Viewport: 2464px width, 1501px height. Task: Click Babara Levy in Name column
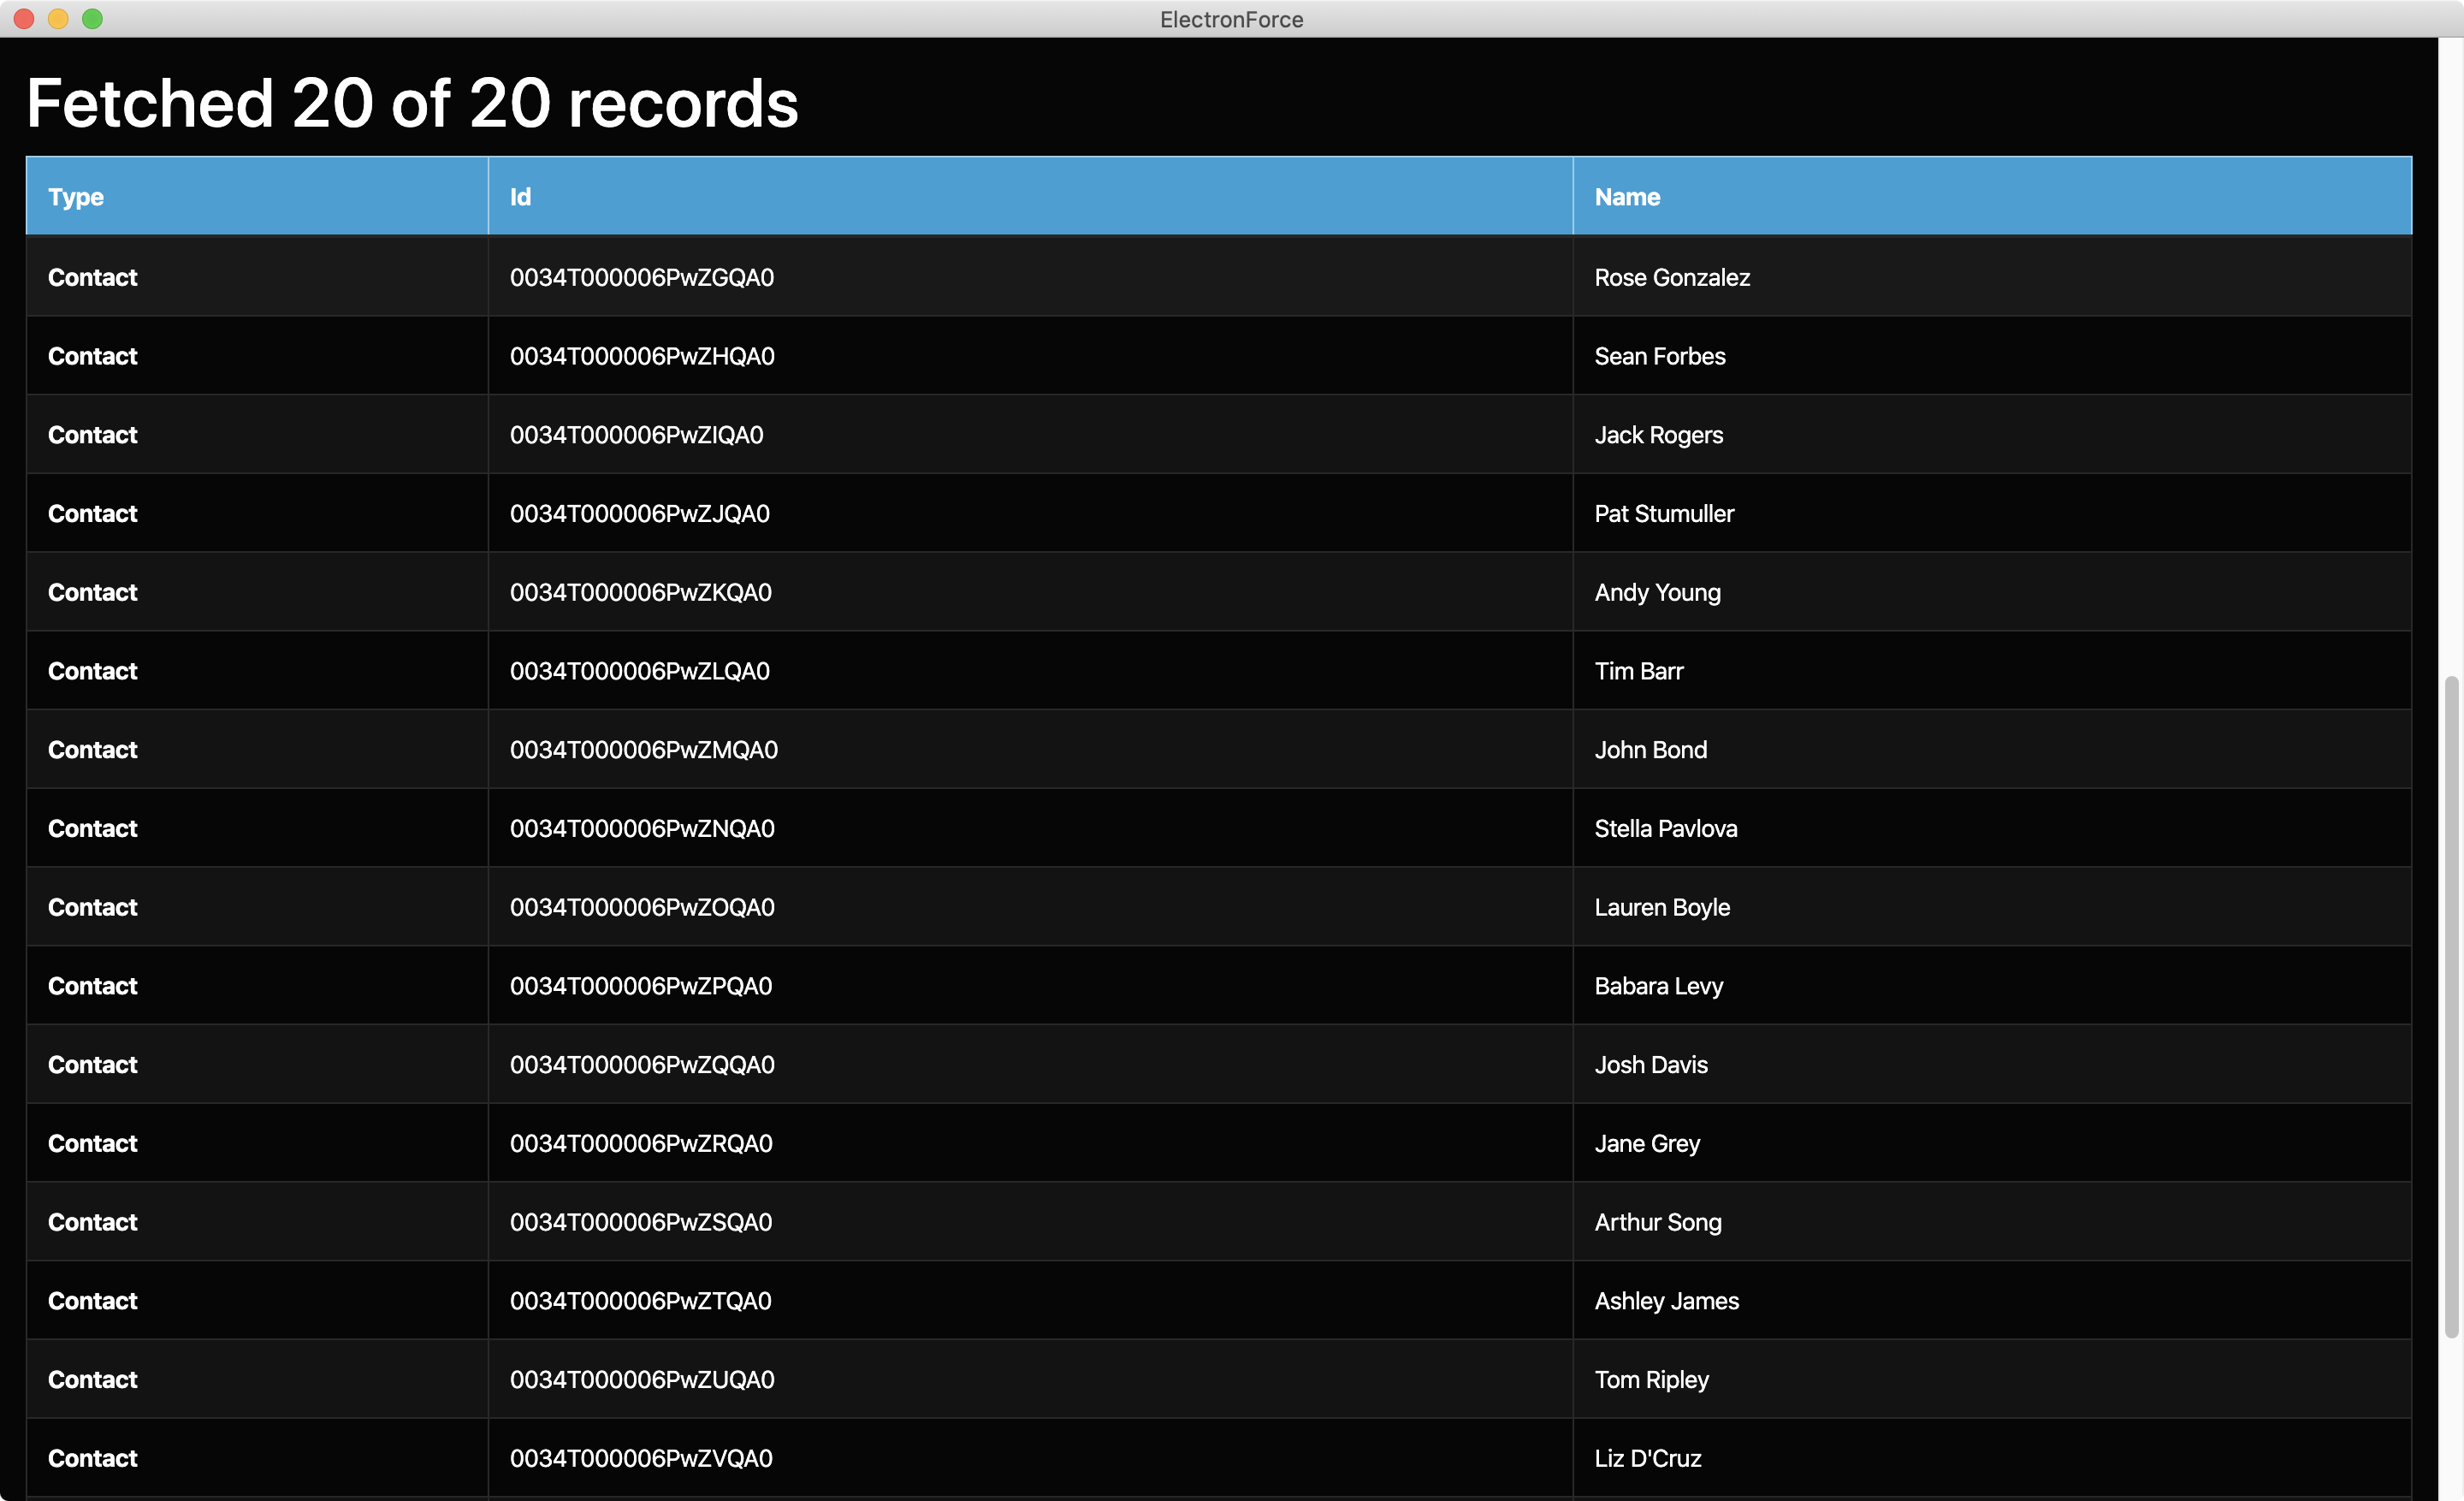point(1658,986)
